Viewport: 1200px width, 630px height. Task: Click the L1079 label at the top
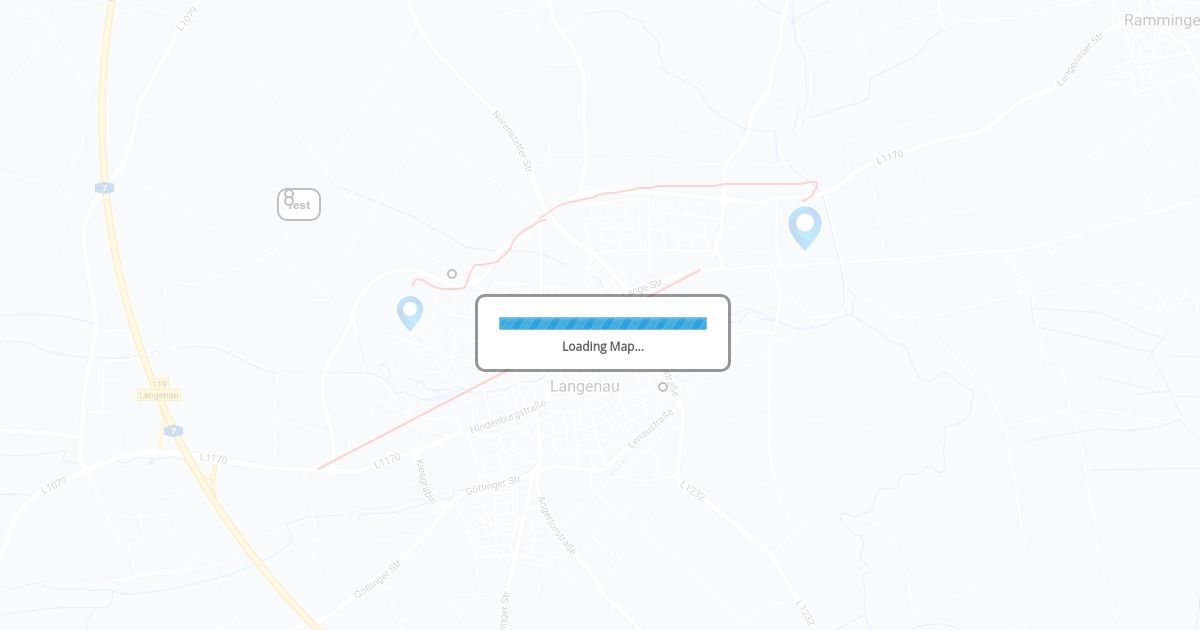(x=187, y=19)
